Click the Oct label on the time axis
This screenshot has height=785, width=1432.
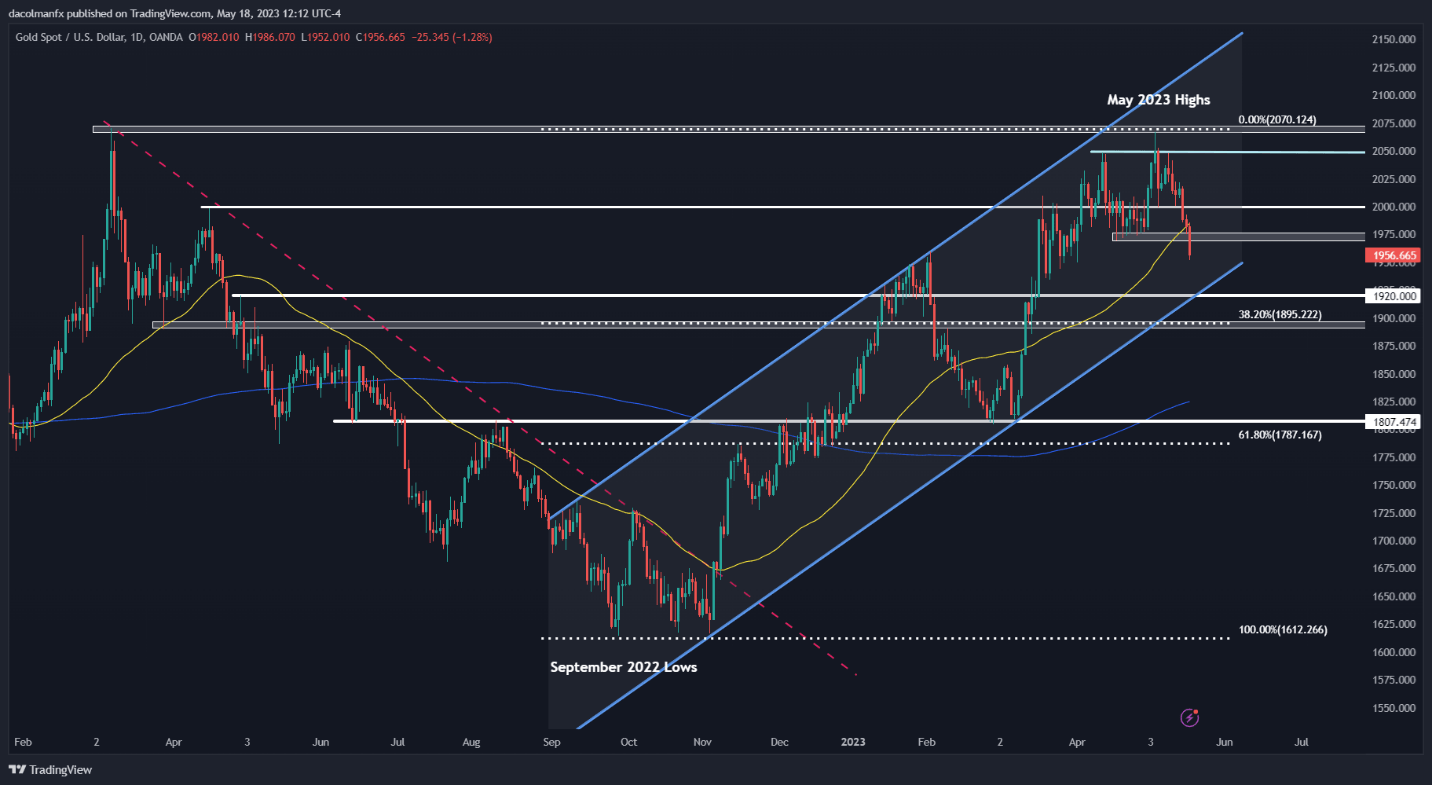[629, 744]
